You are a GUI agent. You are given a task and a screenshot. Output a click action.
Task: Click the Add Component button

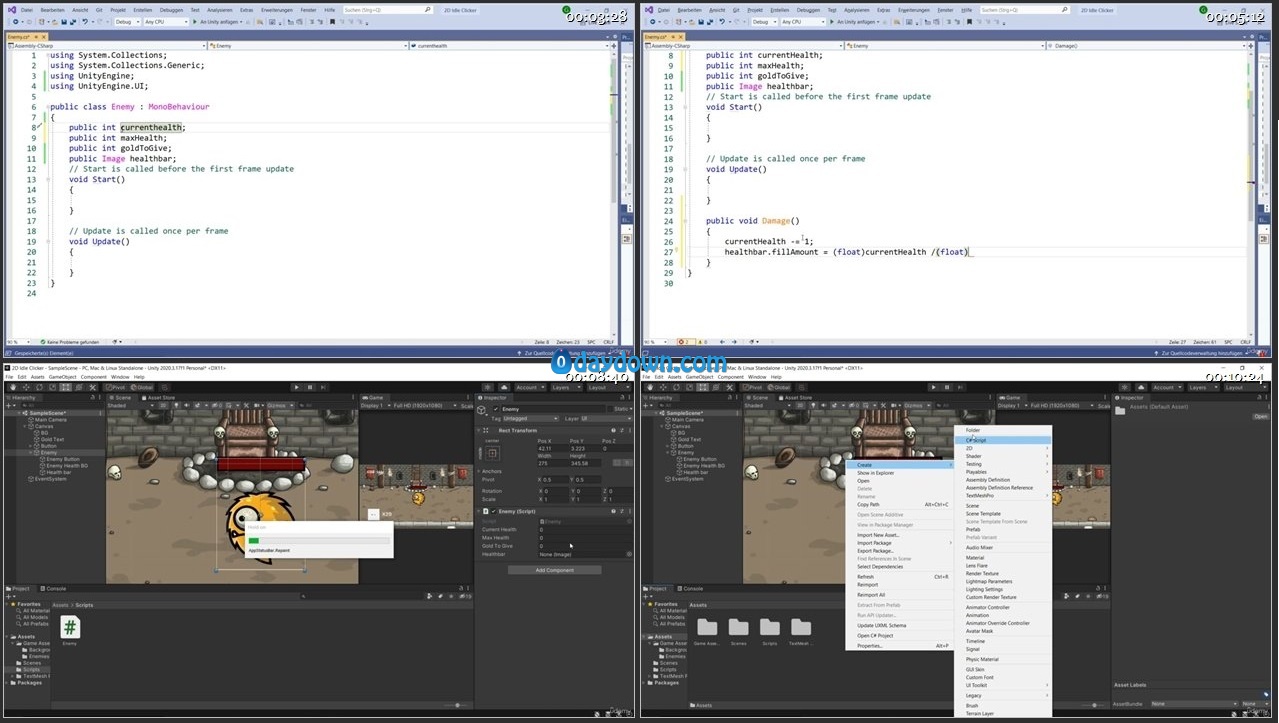pos(554,570)
